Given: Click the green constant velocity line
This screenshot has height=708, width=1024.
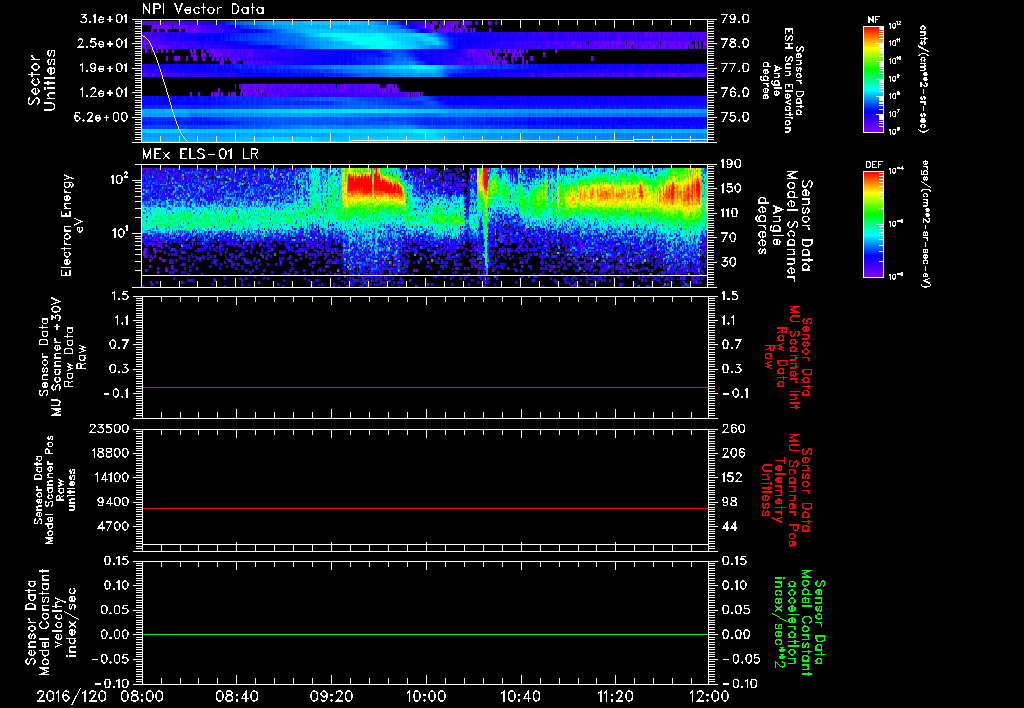Looking at the screenshot, I should 425,635.
